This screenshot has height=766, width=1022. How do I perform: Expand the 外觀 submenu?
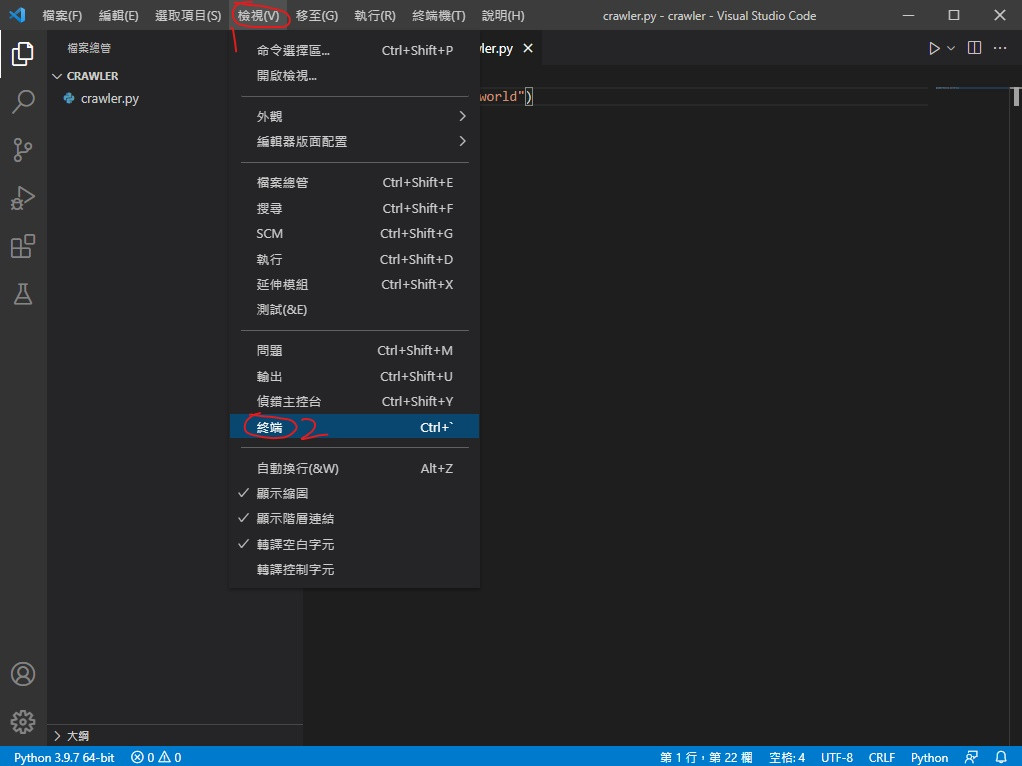[355, 116]
